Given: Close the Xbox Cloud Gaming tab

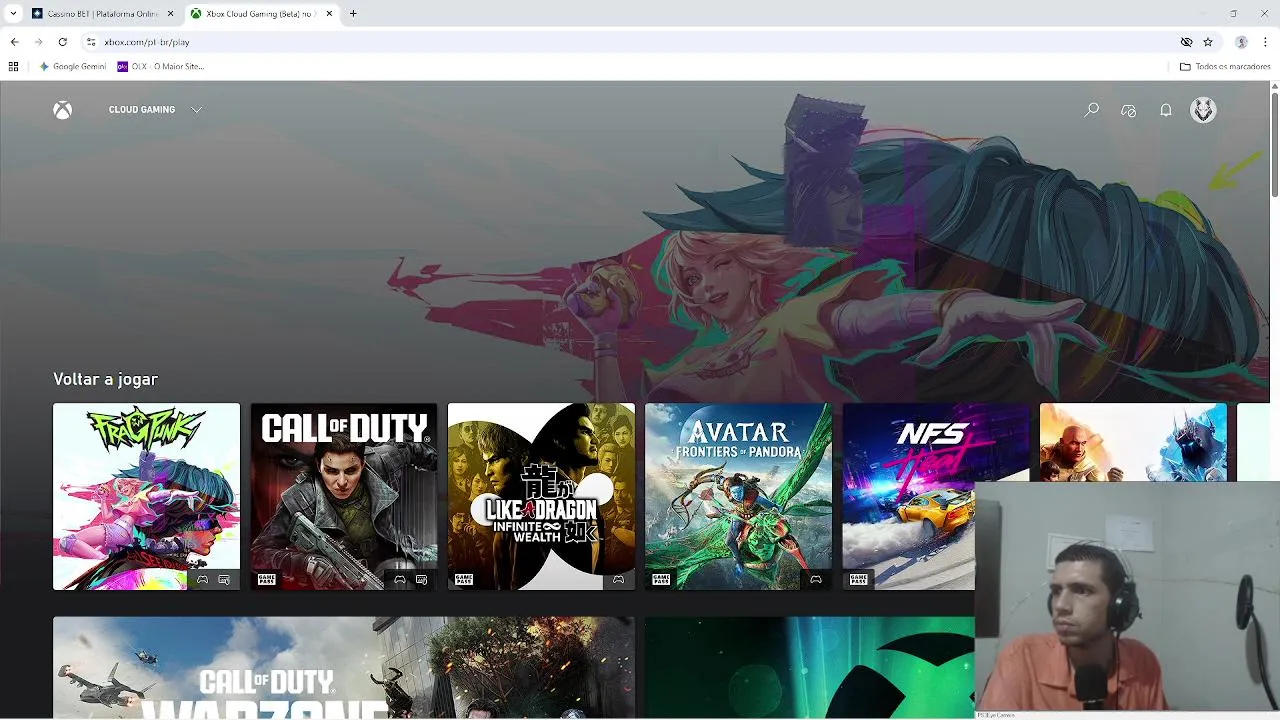Looking at the screenshot, I should click(x=329, y=14).
